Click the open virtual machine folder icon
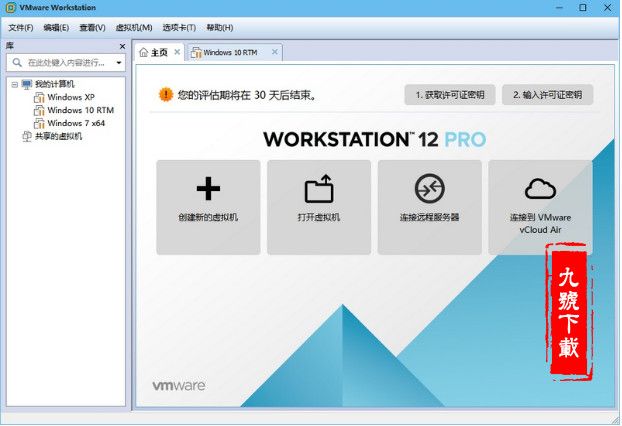622x426 pixels. point(318,189)
